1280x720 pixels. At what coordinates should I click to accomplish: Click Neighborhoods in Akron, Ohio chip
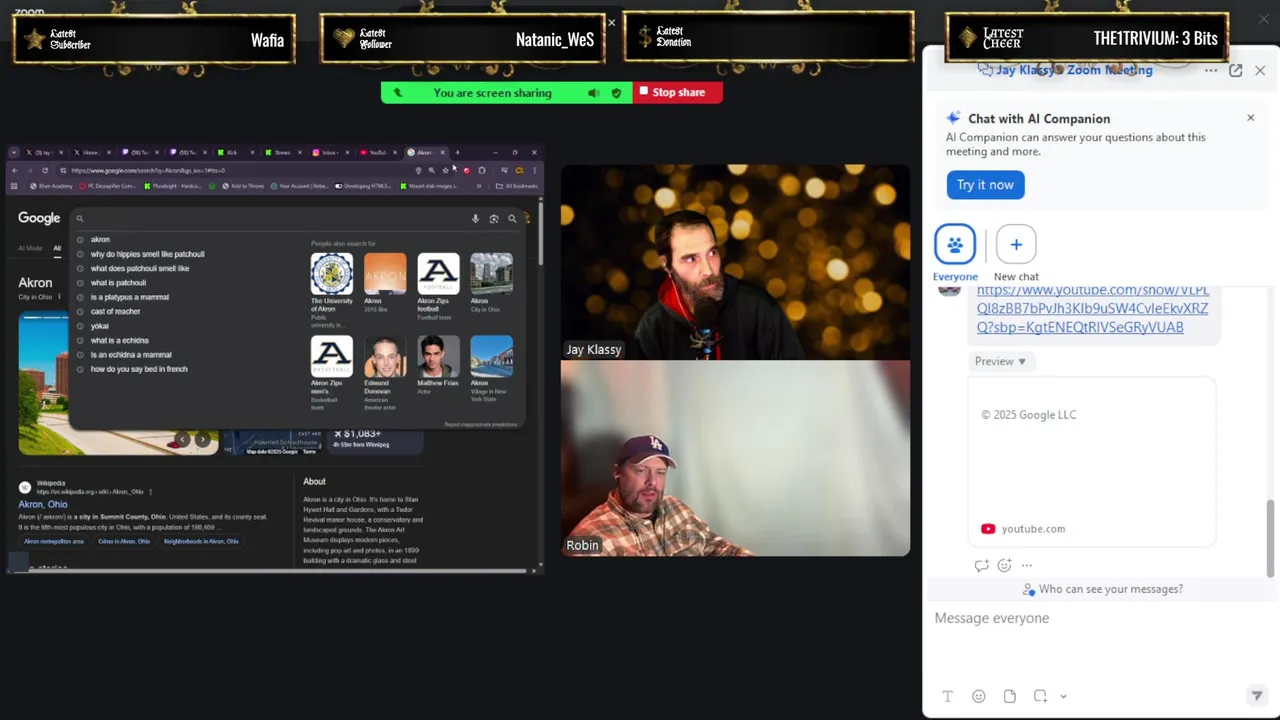201,541
